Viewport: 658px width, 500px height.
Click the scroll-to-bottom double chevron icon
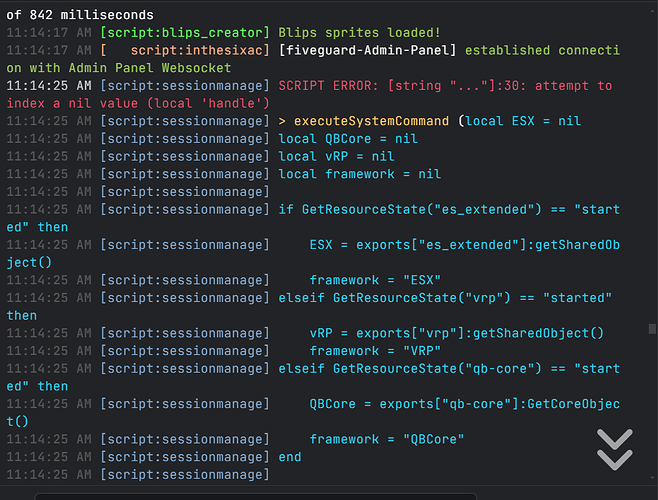point(614,449)
